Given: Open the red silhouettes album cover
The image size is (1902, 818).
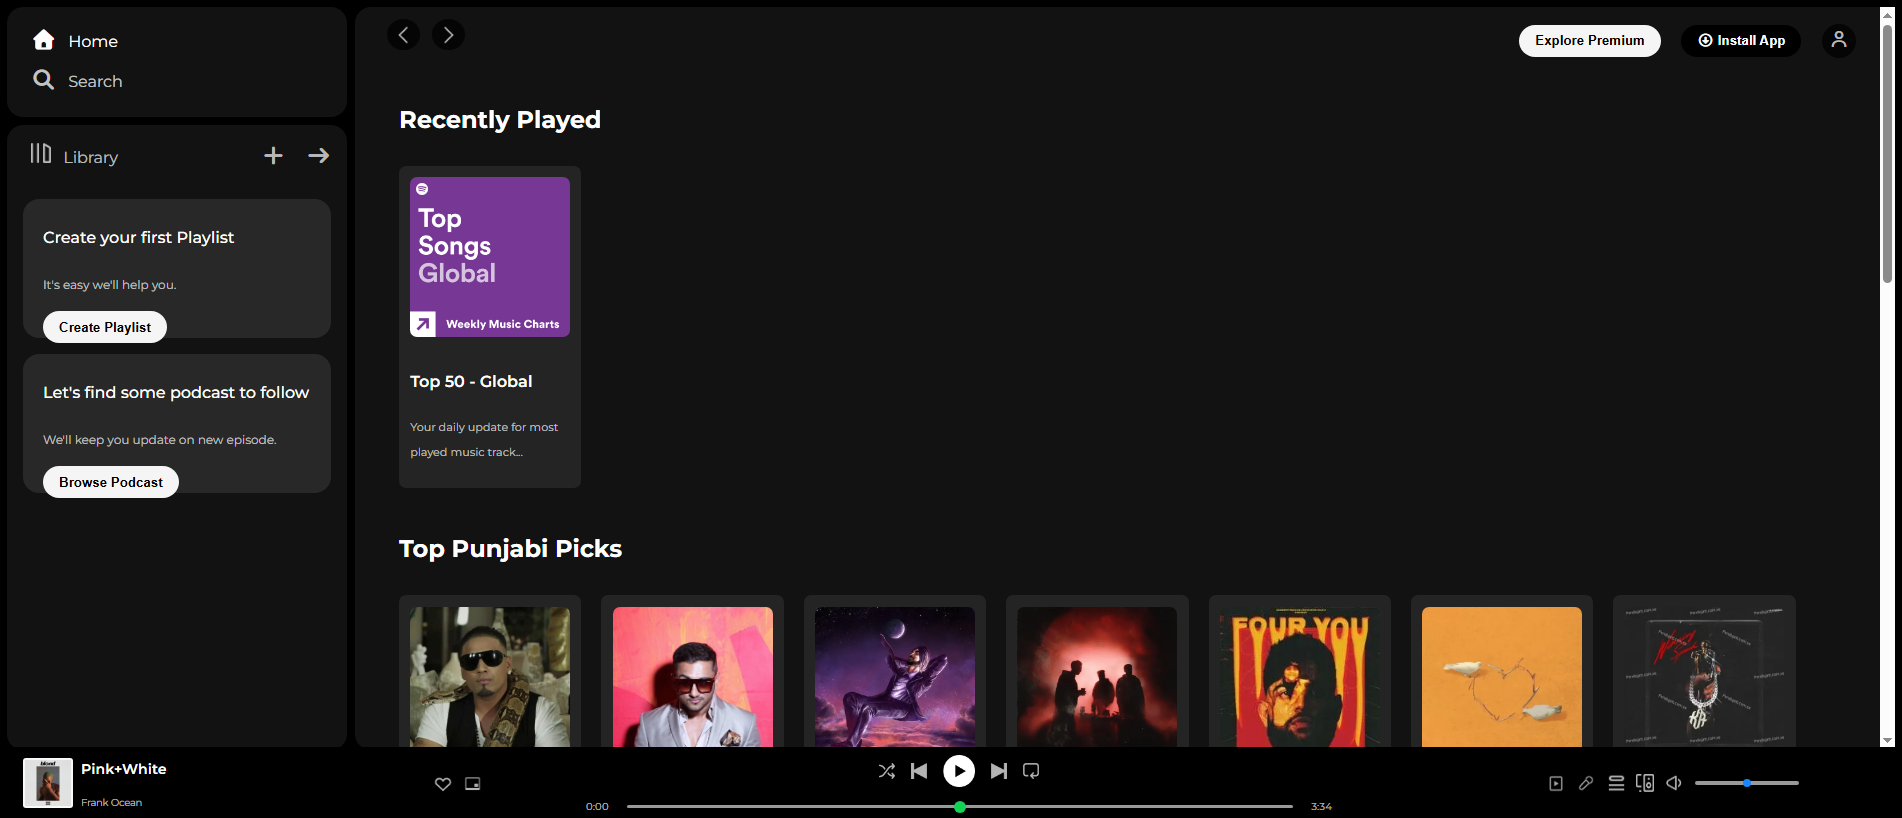Looking at the screenshot, I should point(1097,677).
